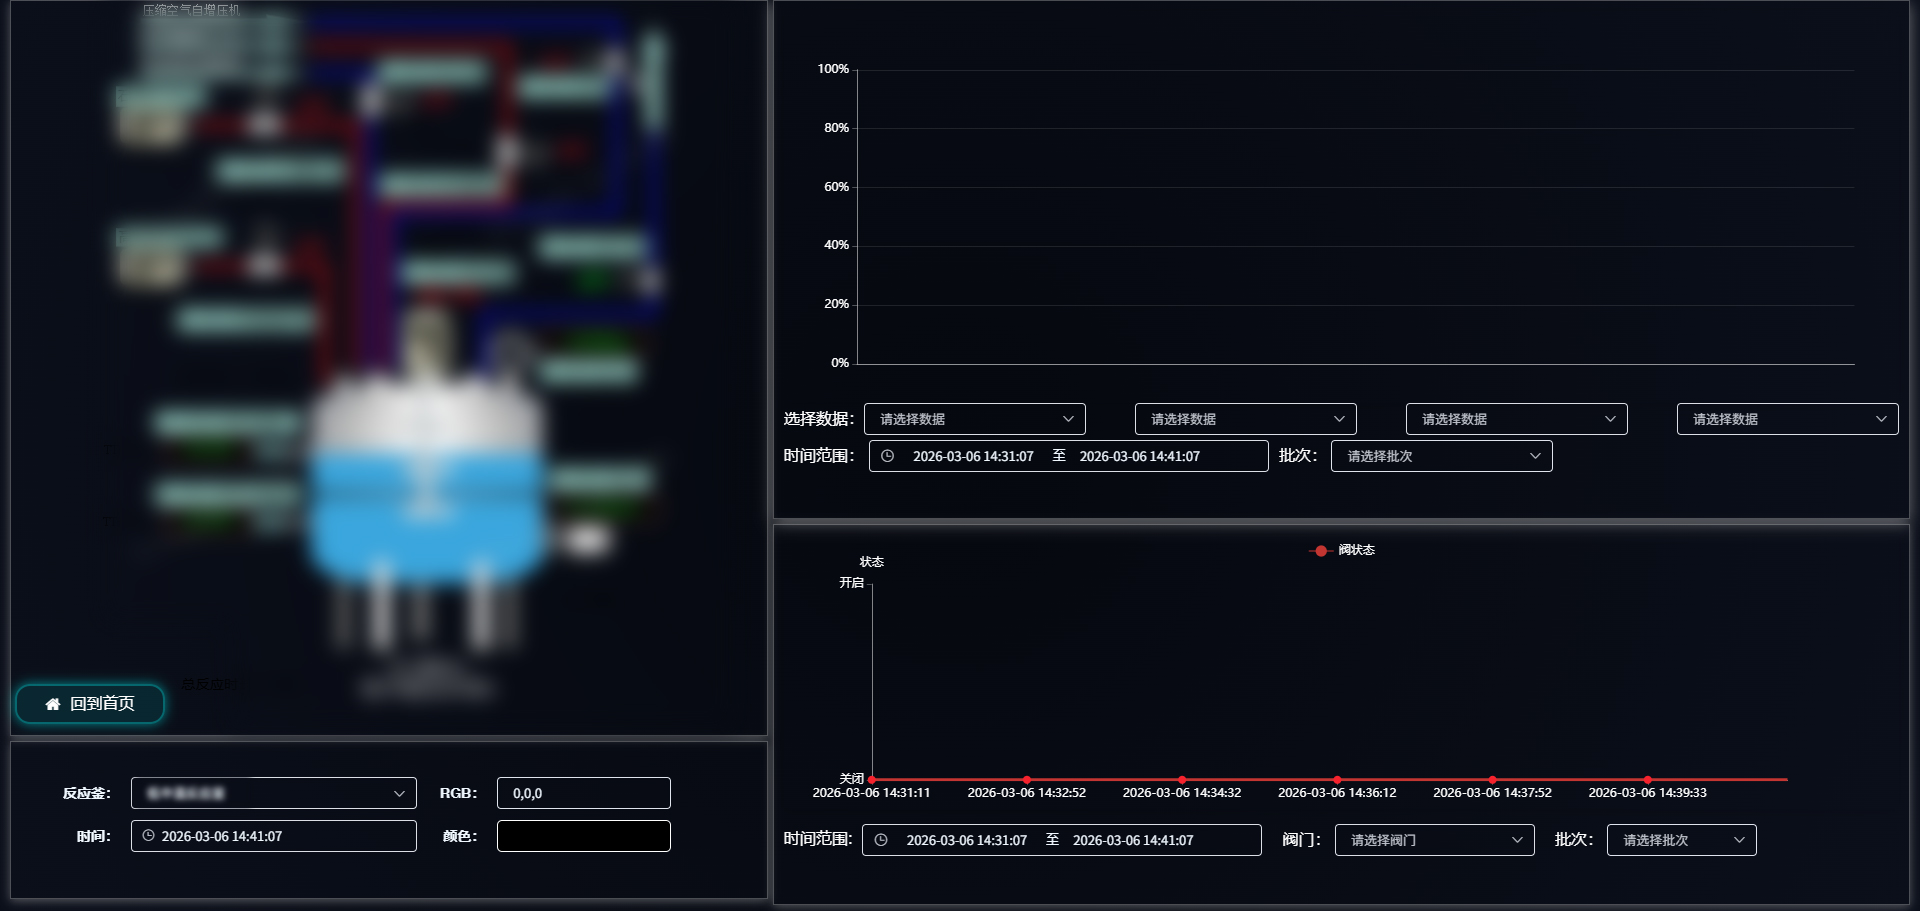Click the clock icon in the 时间 field
Image resolution: width=1920 pixels, height=911 pixels.
coord(148,836)
